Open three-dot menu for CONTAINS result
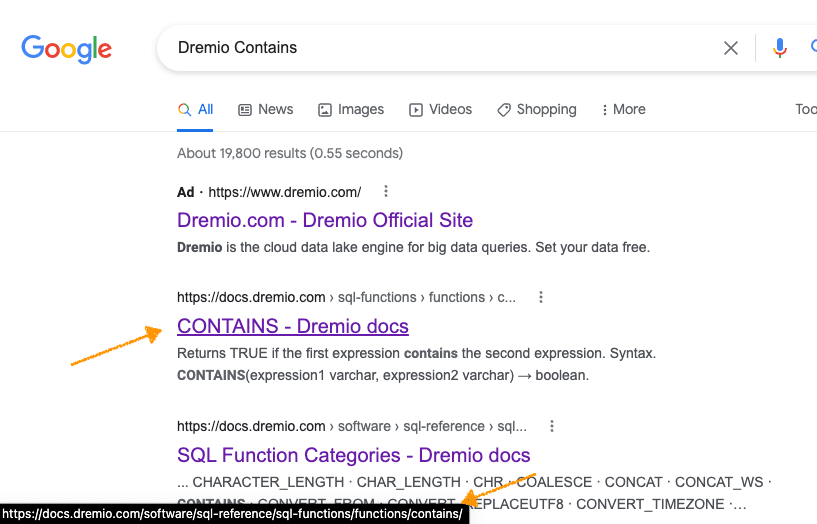817x524 pixels. pos(541,297)
